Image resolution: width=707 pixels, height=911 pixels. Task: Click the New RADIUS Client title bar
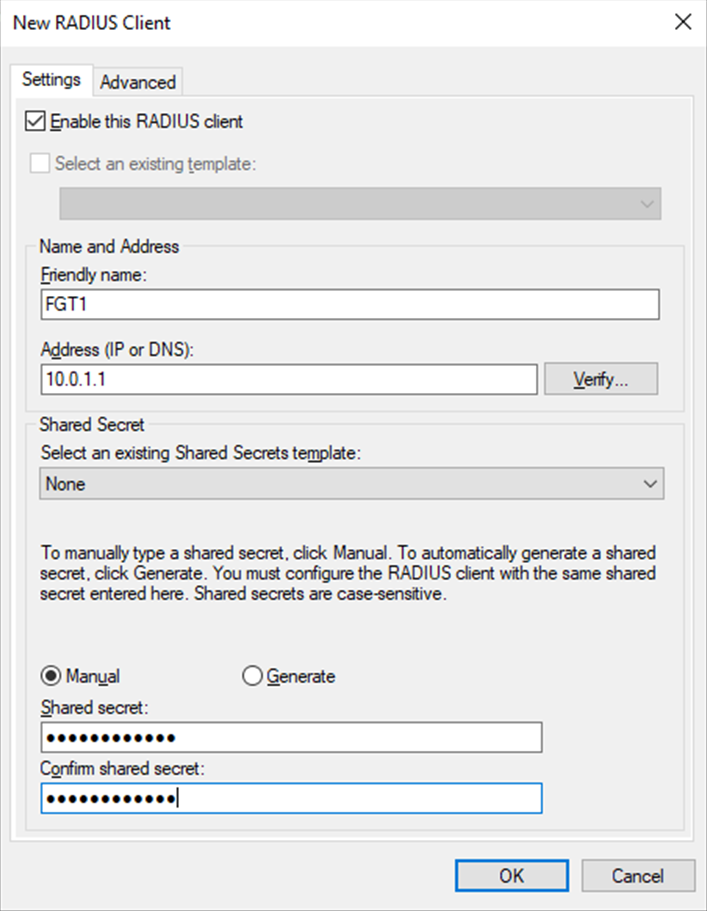(300, 22)
